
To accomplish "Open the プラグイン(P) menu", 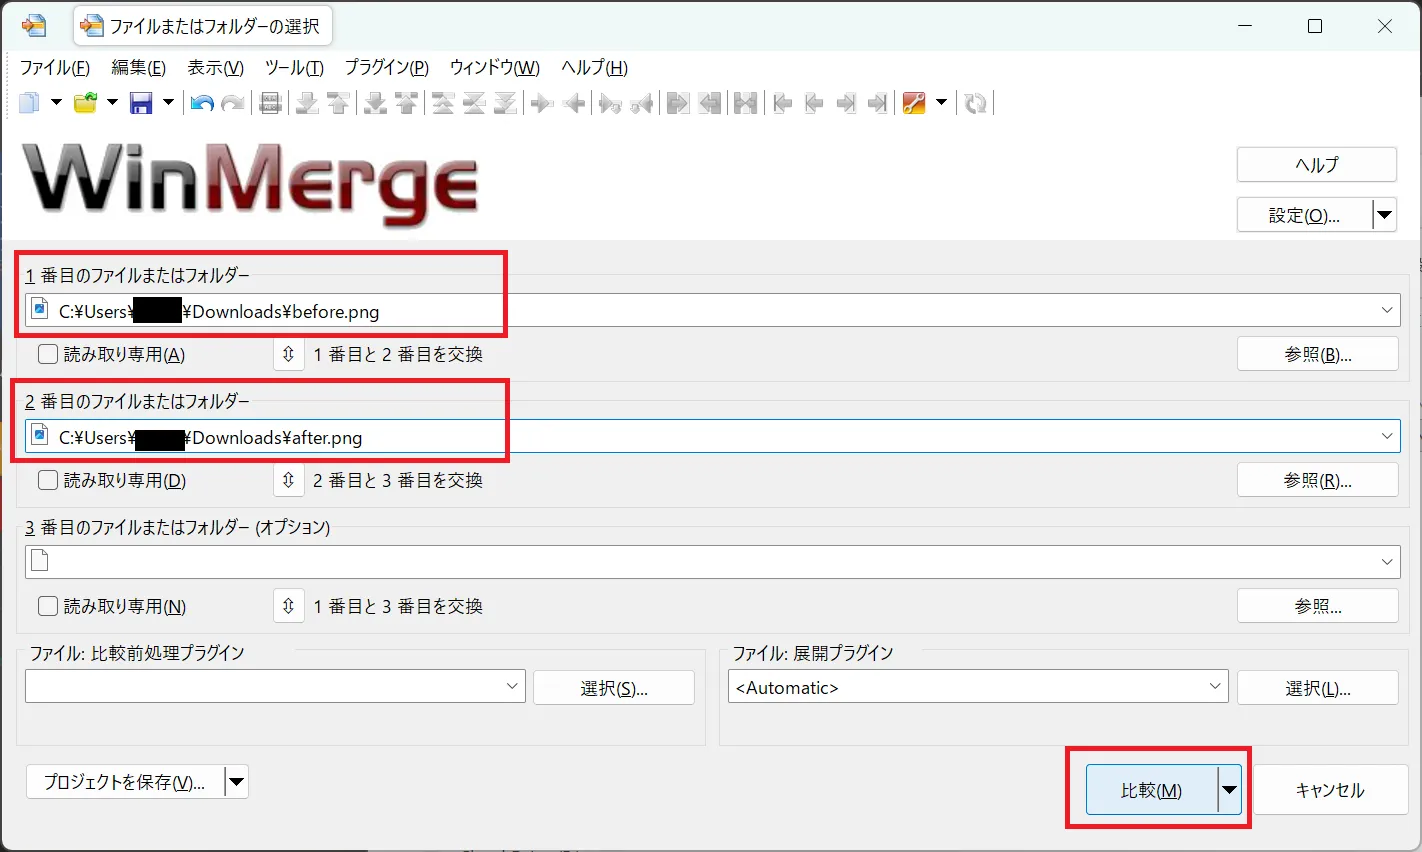I will pos(386,67).
